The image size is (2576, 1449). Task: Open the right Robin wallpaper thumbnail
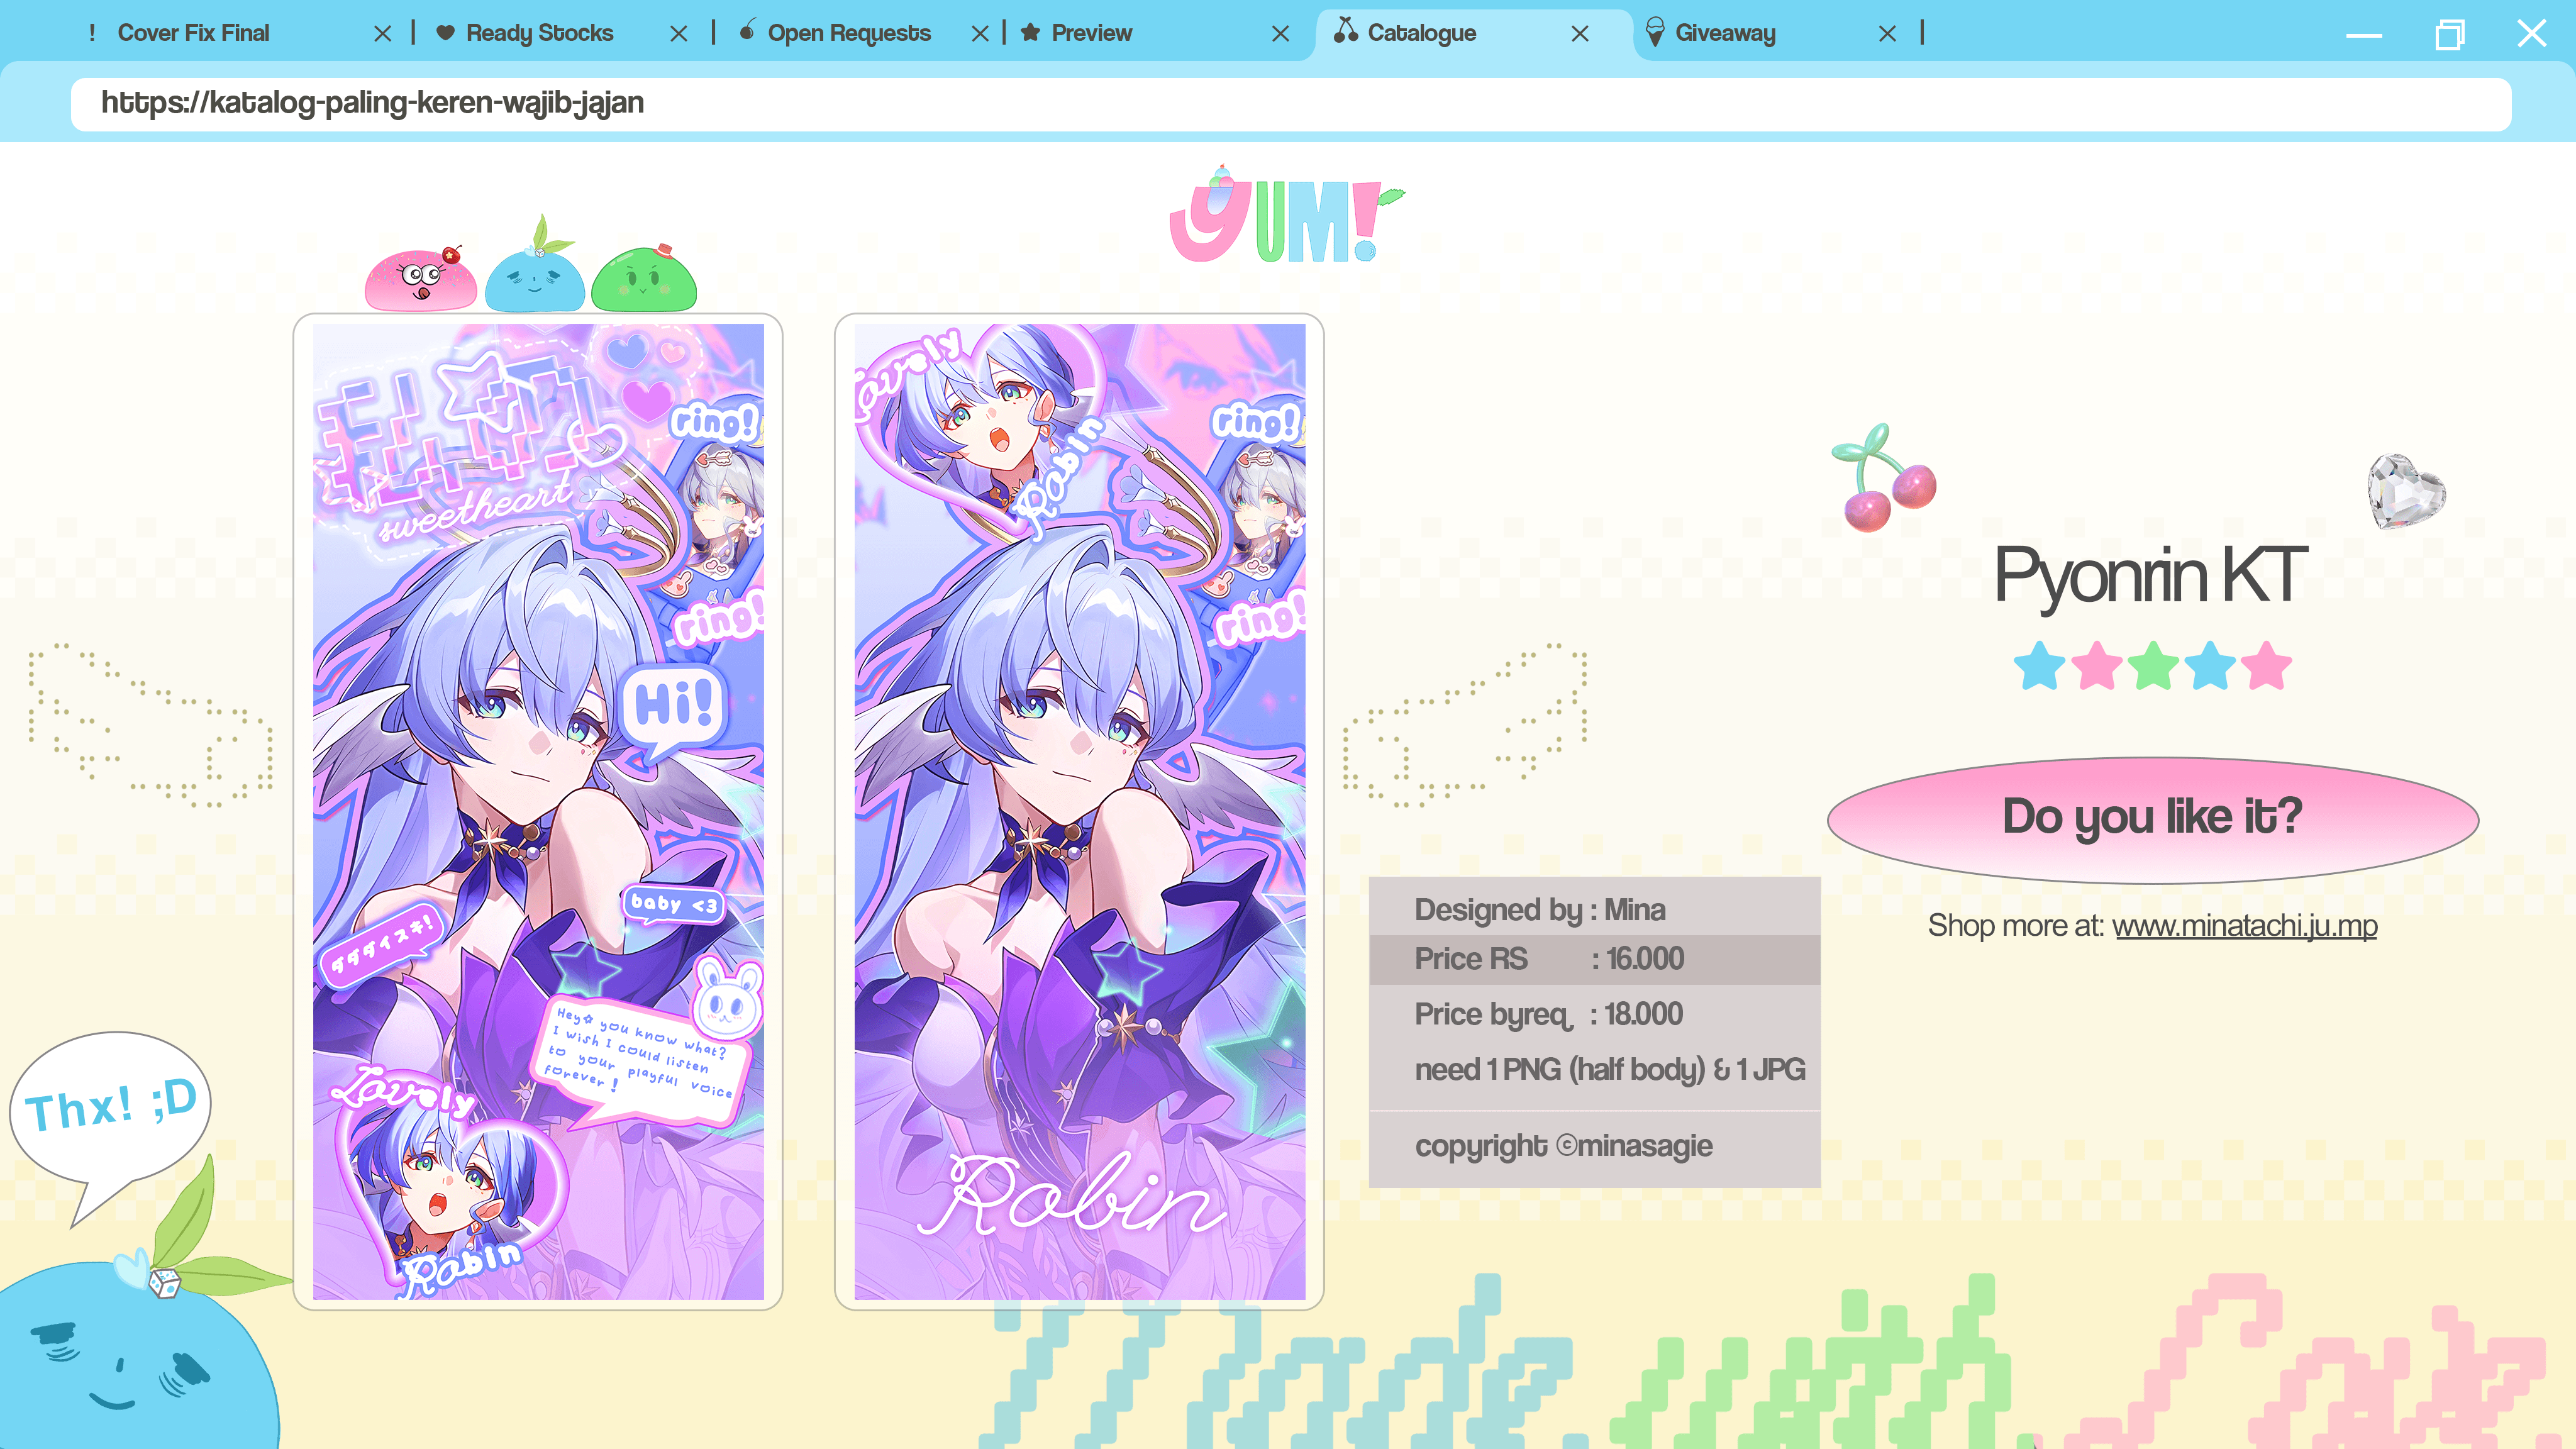(x=1079, y=811)
